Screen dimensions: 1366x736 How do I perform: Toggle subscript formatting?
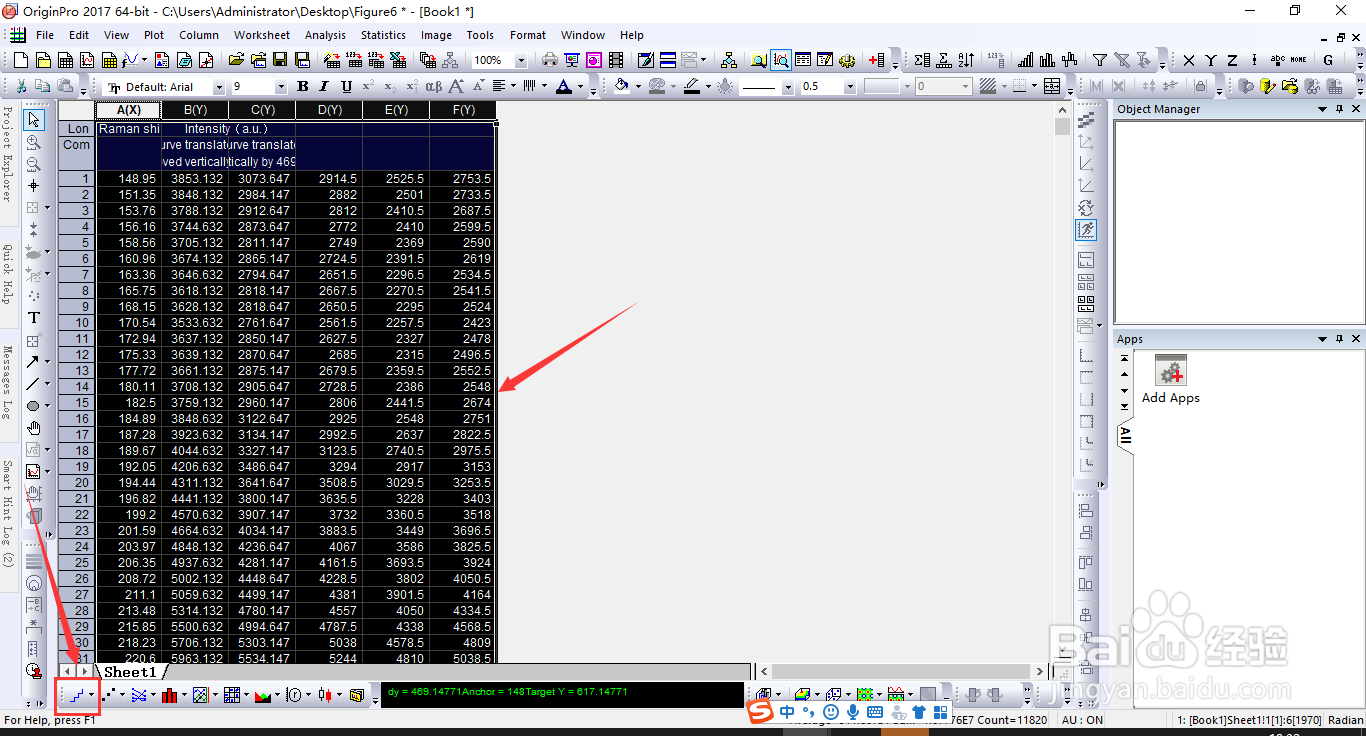(390, 87)
